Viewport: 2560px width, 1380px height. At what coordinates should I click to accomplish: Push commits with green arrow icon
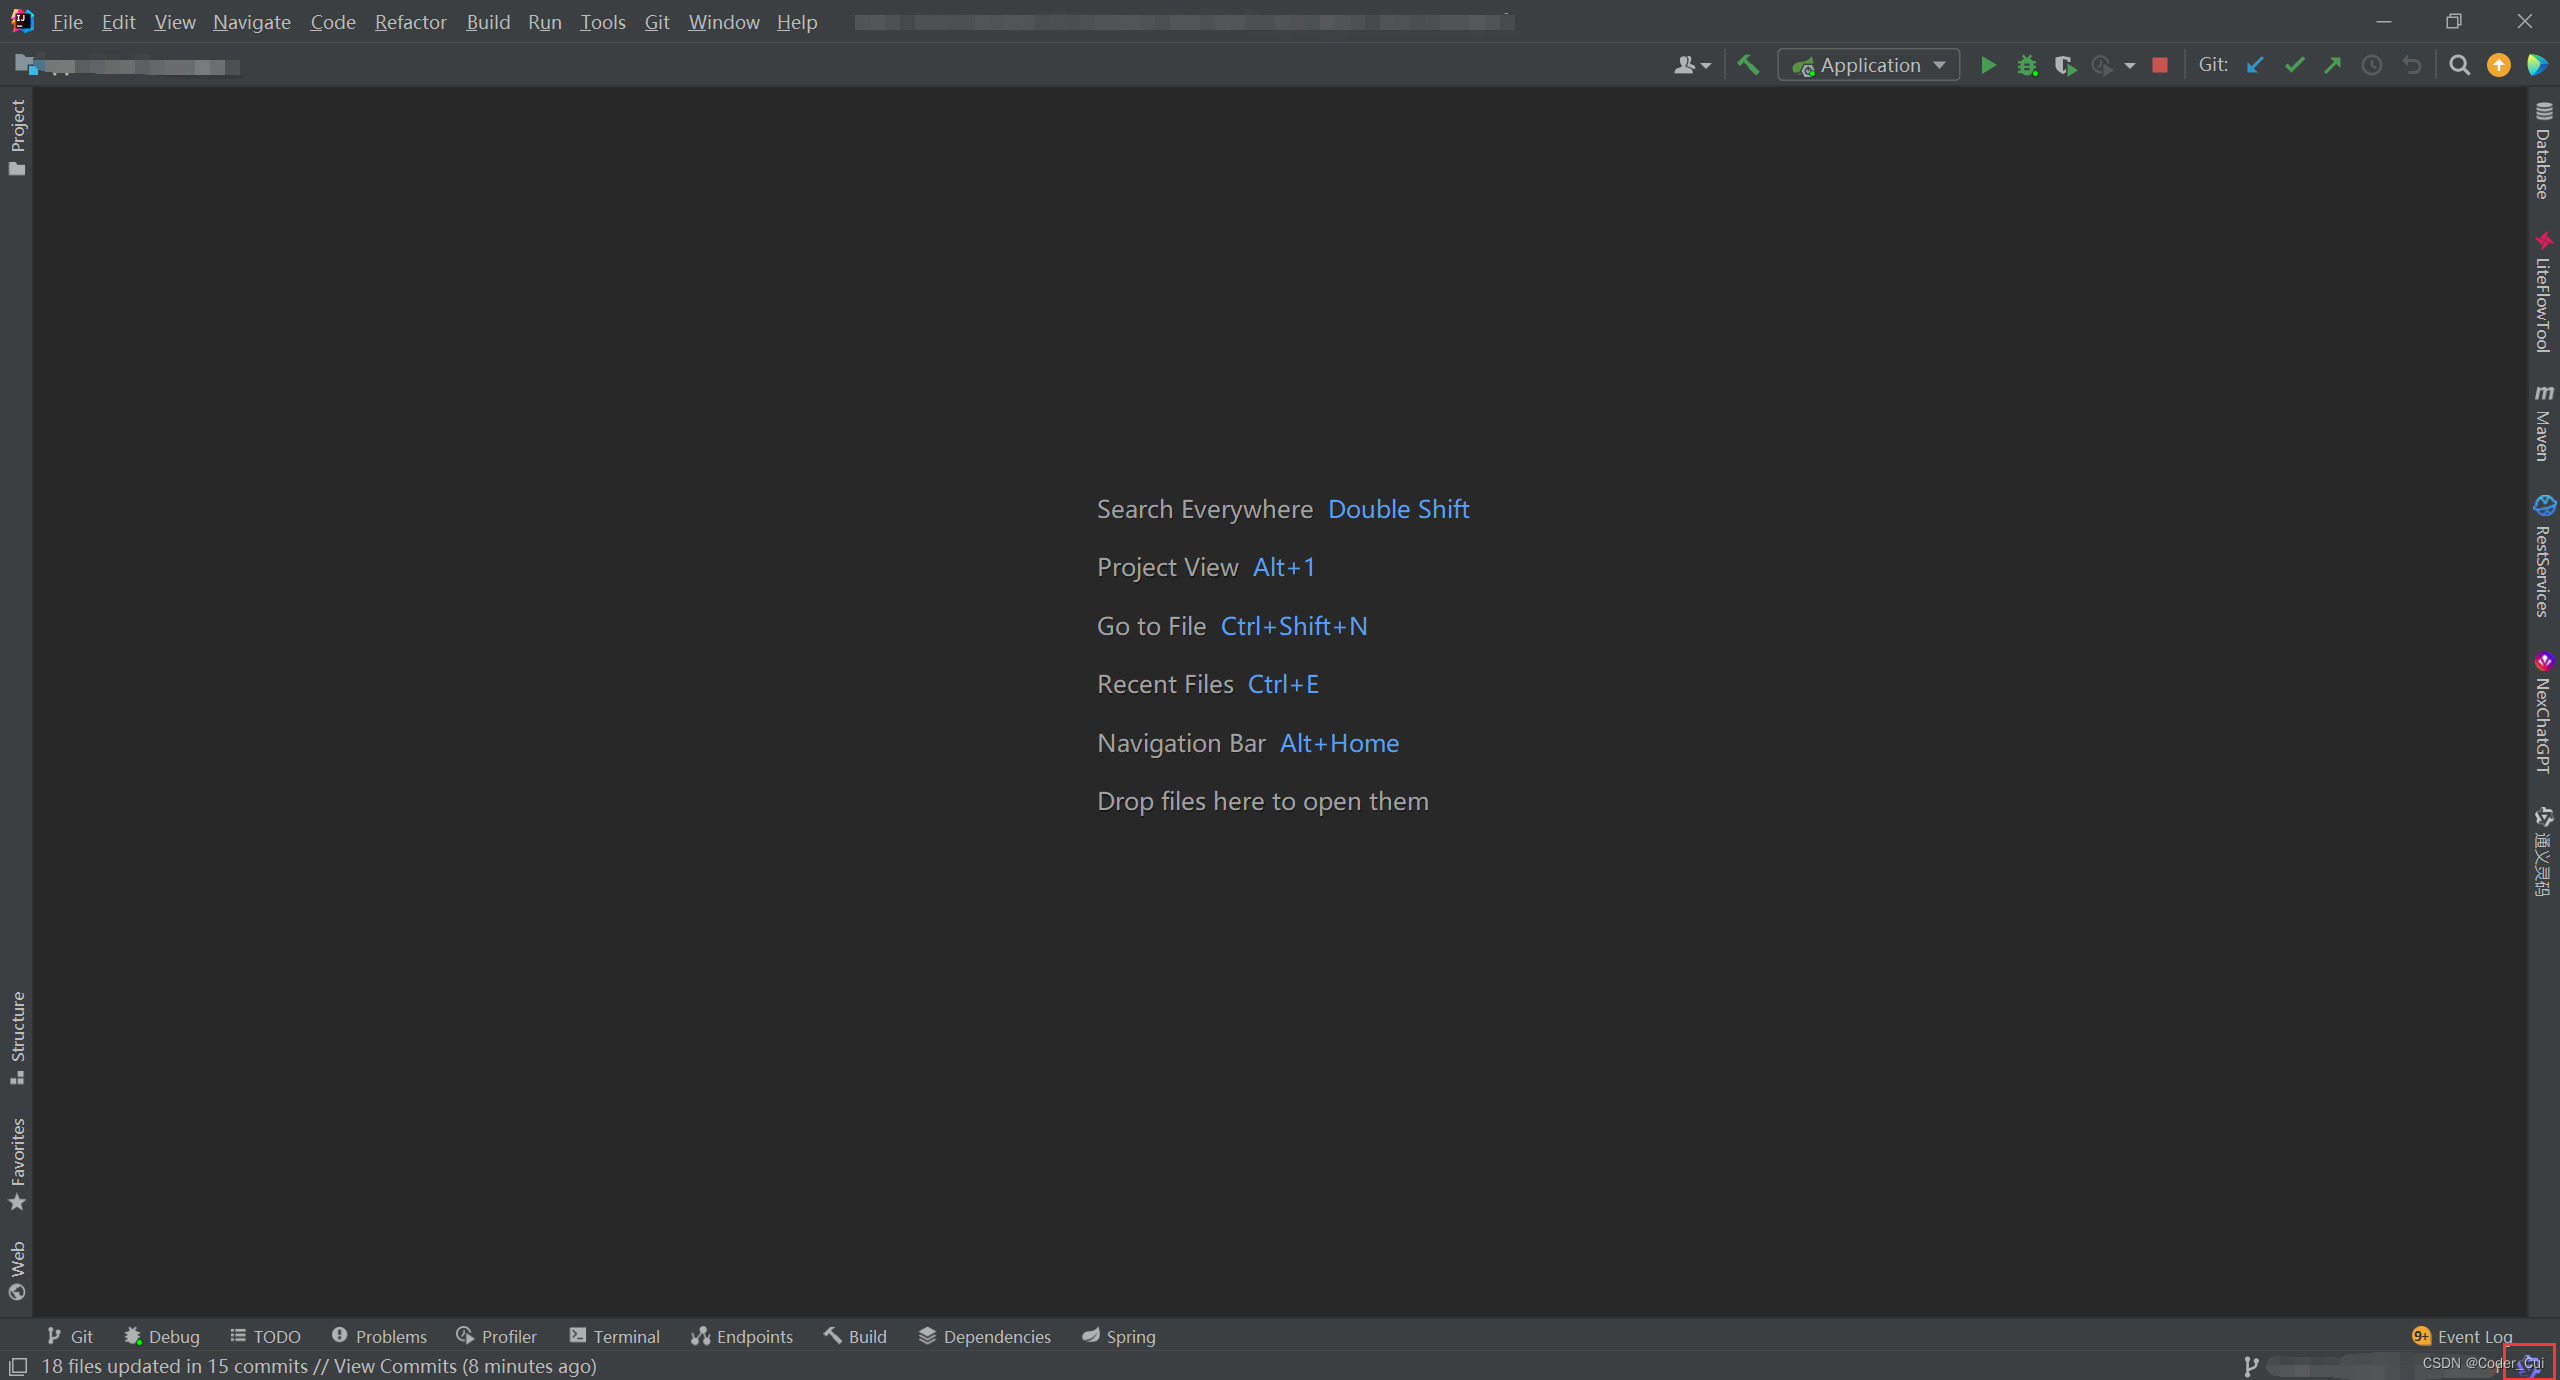point(2333,66)
